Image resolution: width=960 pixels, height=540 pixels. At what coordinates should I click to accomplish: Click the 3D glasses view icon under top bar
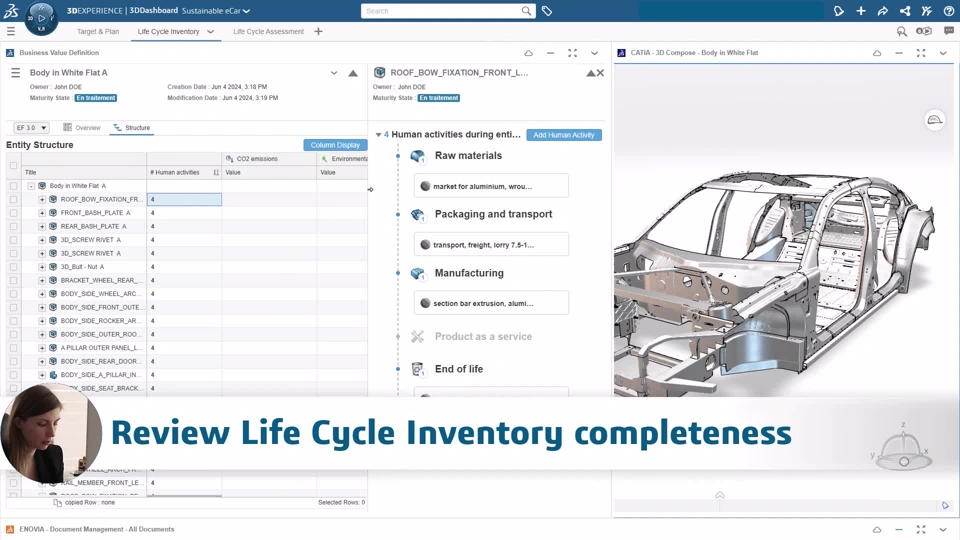[x=923, y=31]
